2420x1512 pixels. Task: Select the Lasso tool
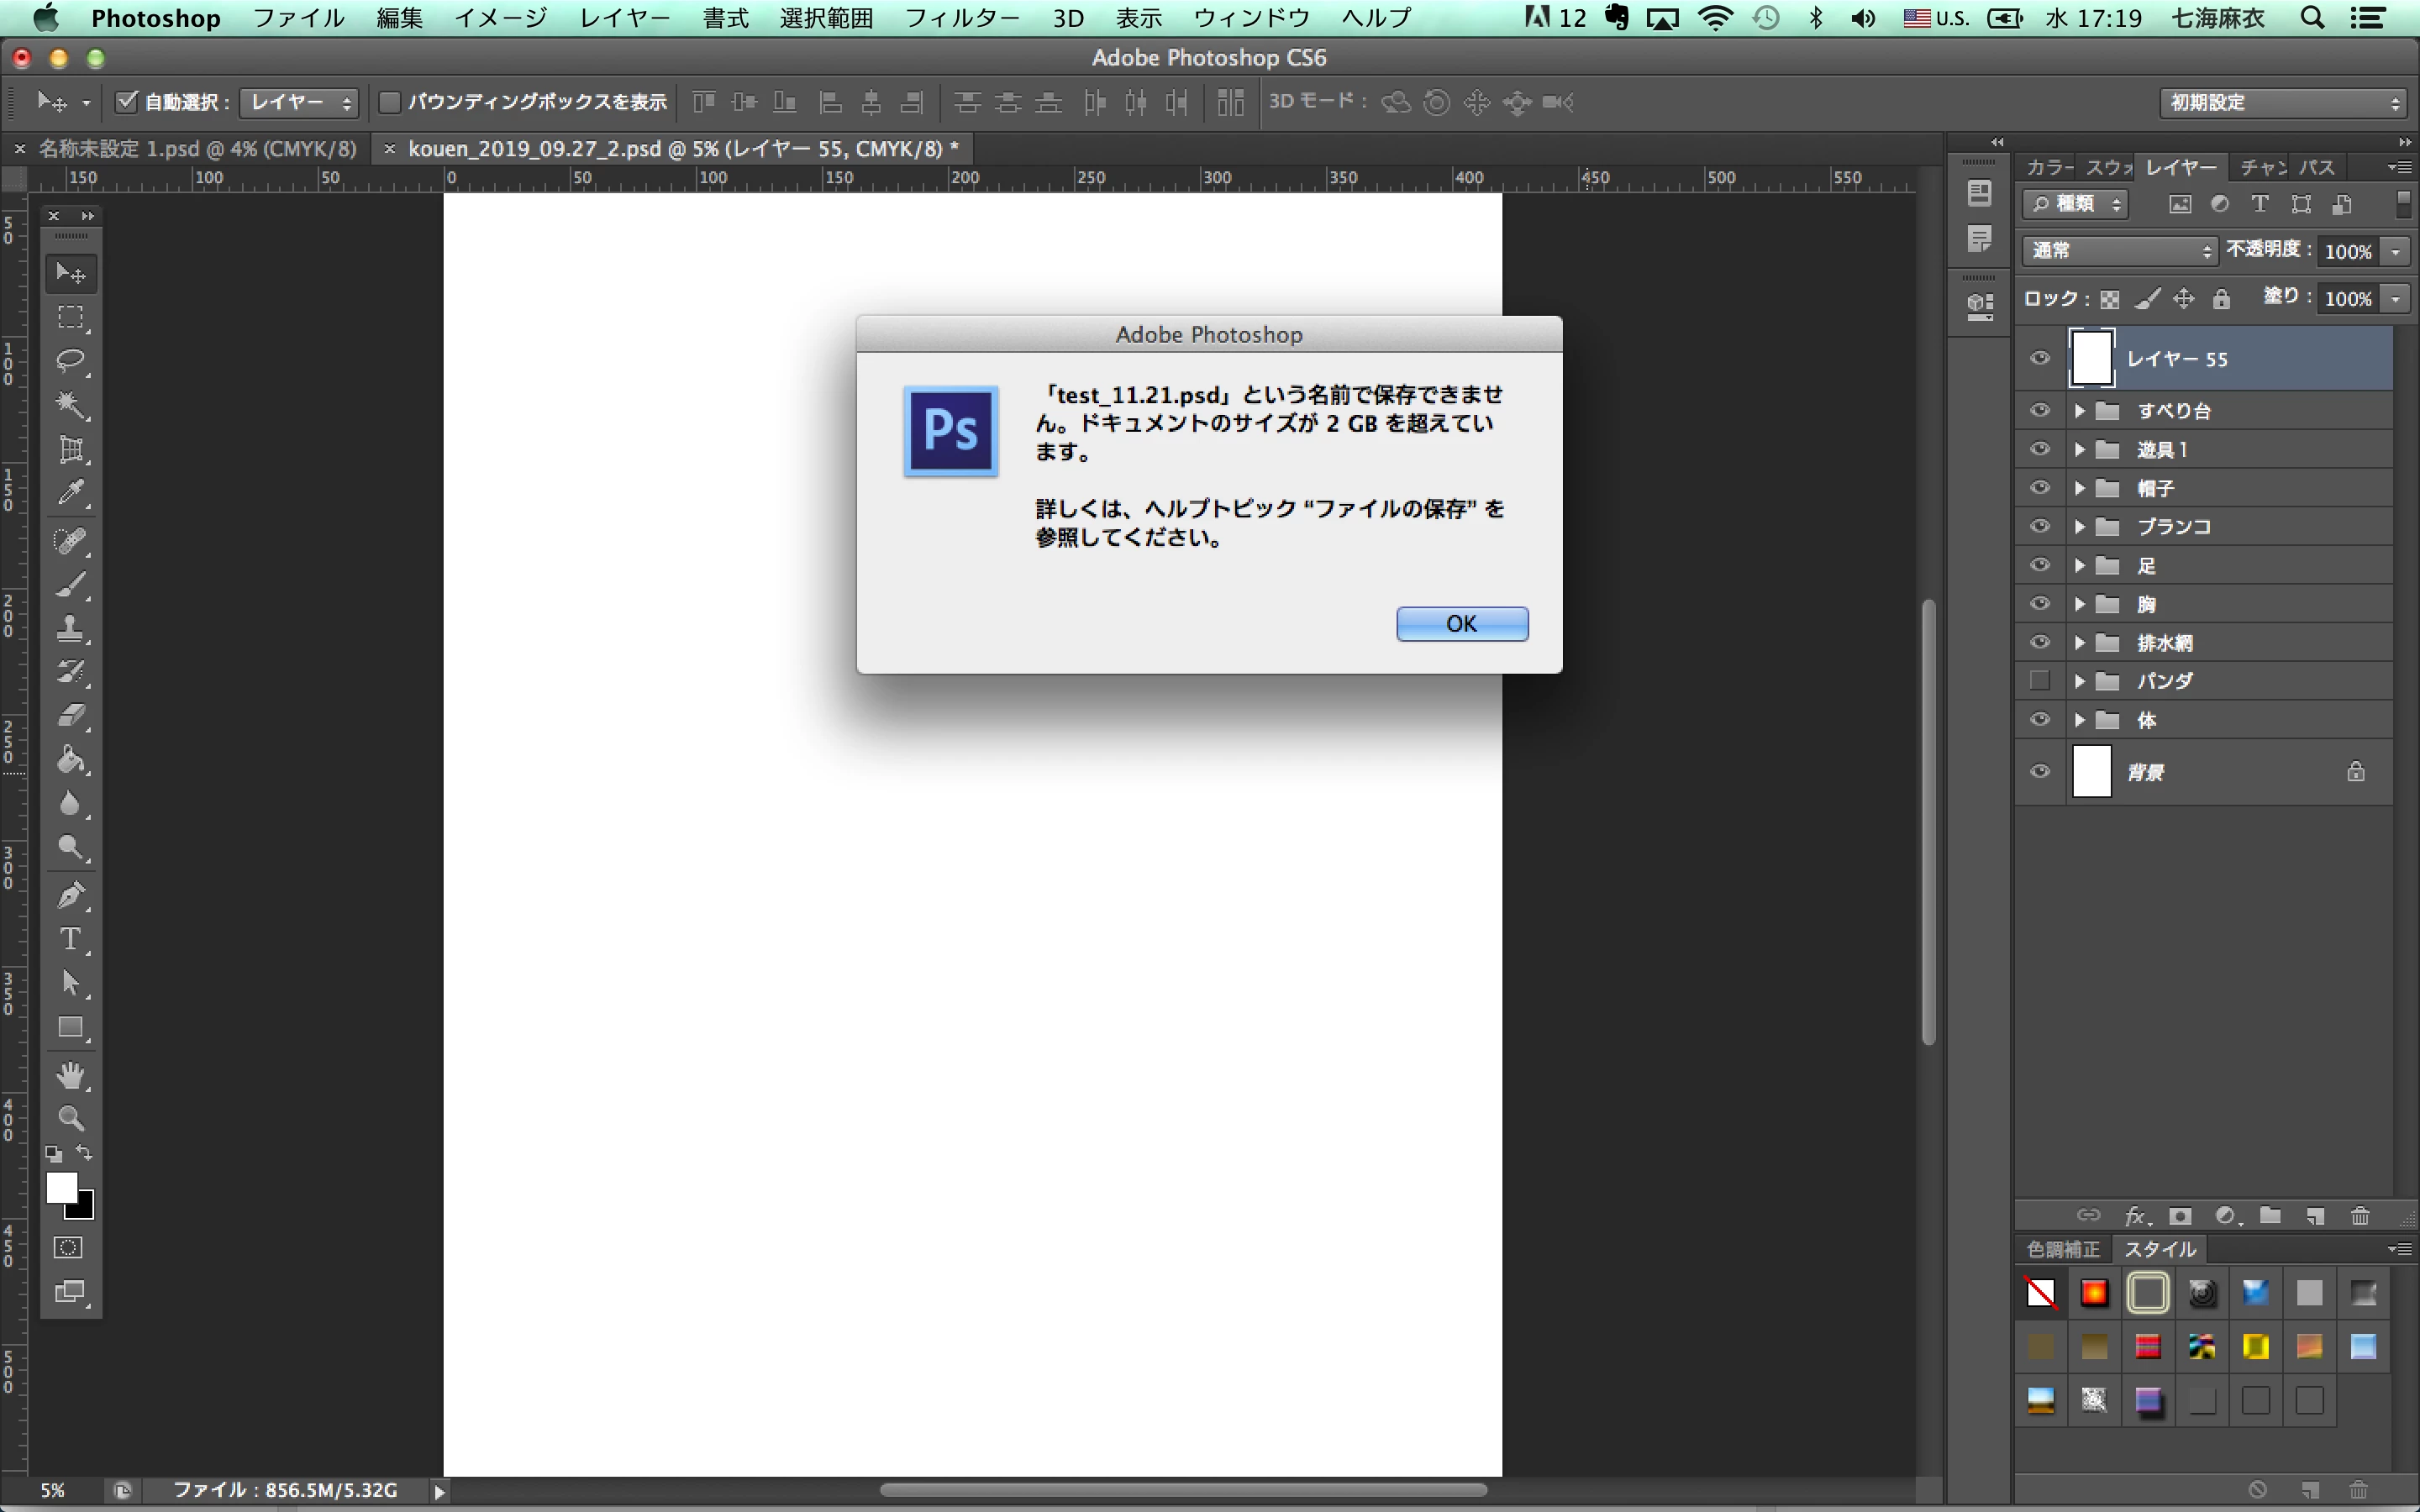coord(70,361)
